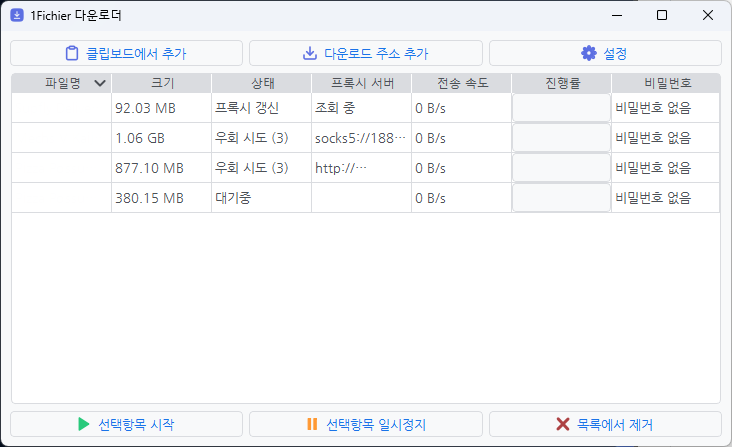The width and height of the screenshot is (732, 447).
Task: Click 우회 시도 (3) in the 877.10 MB row
Action: [x=261, y=168]
